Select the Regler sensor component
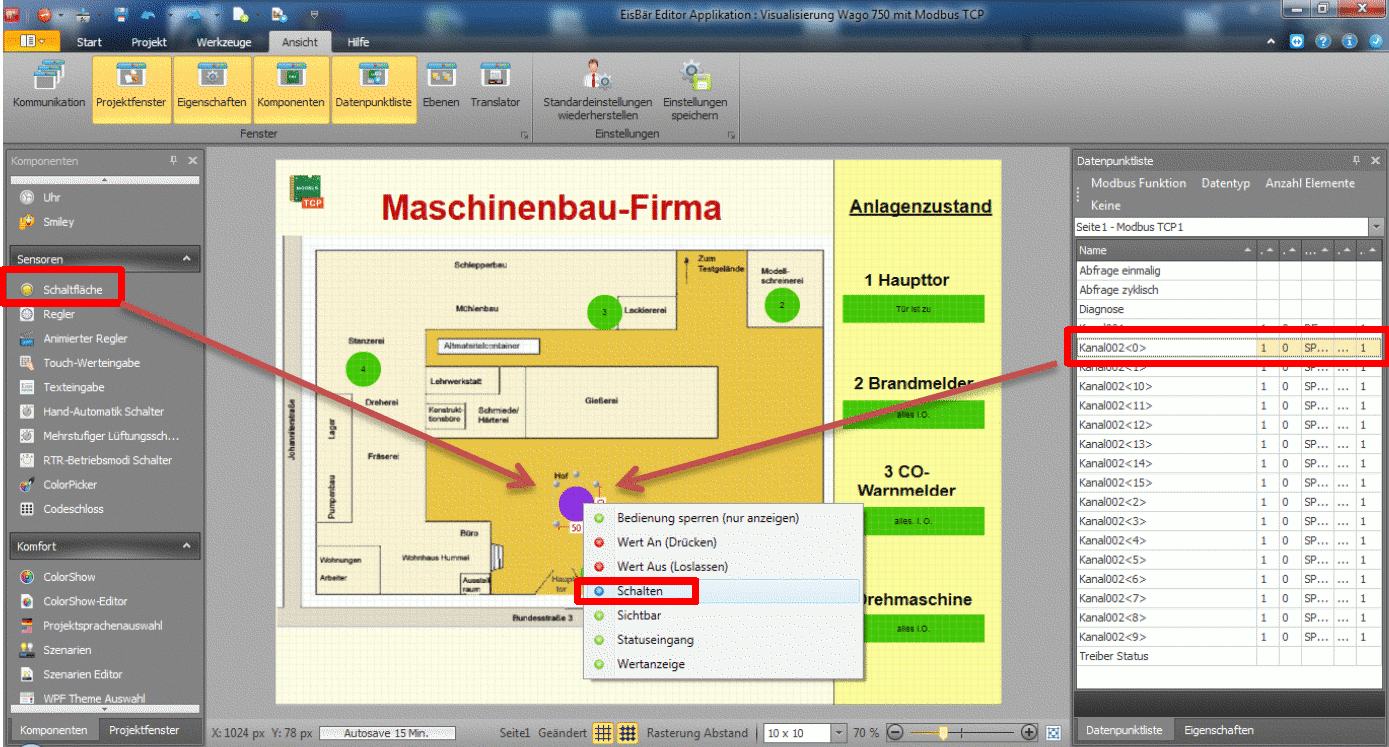1389x747 pixels. point(47,314)
